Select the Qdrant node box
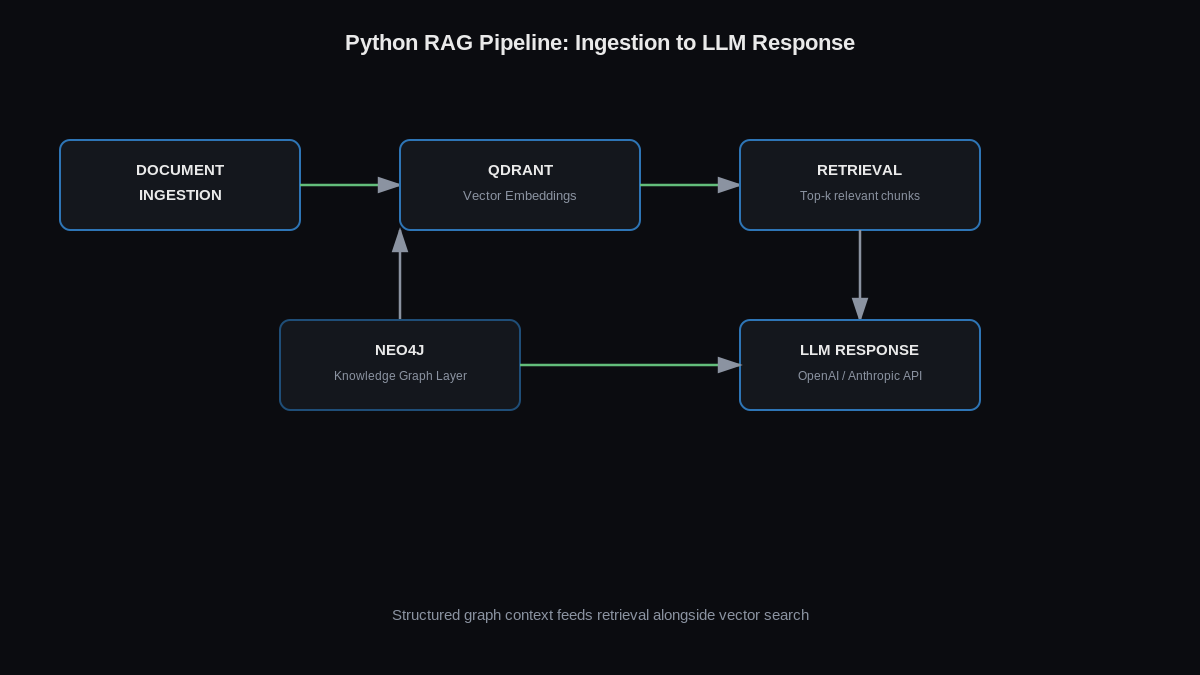 click(520, 185)
